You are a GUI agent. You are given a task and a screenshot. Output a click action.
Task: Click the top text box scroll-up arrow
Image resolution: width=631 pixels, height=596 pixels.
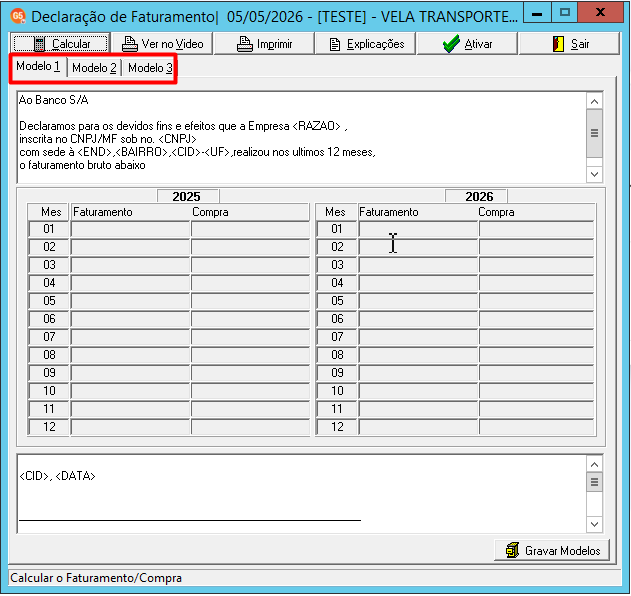point(594,101)
